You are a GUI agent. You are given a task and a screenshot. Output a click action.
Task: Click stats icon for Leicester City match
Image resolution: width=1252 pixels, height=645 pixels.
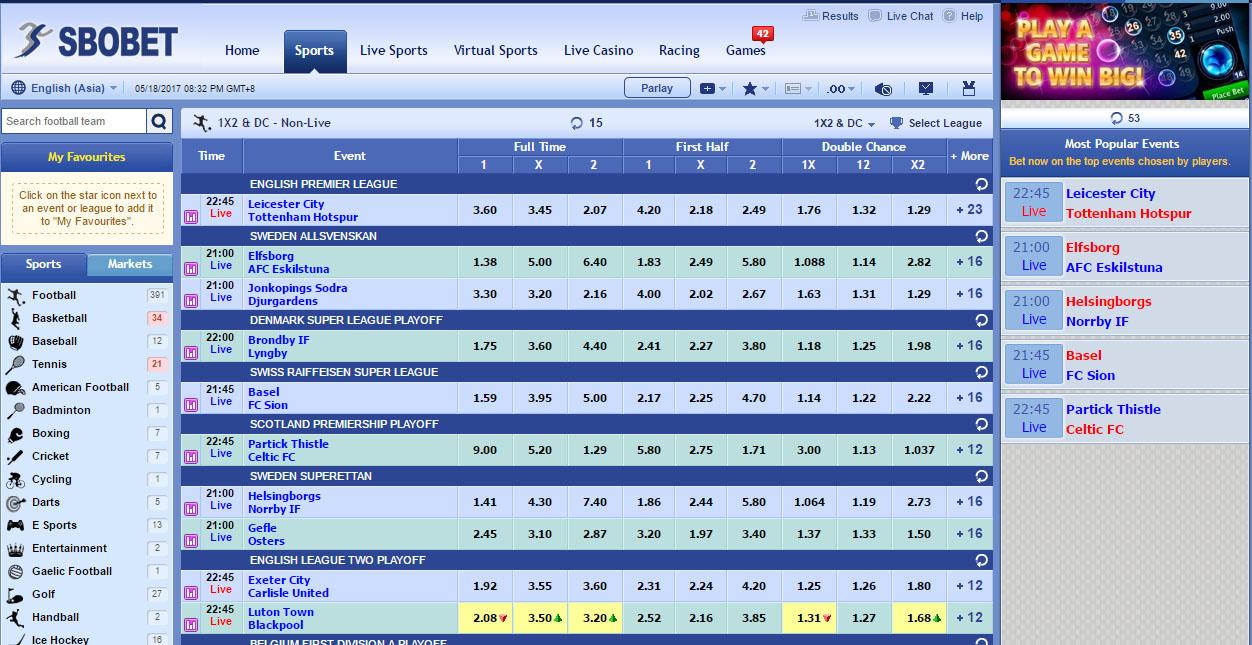[x=191, y=216]
